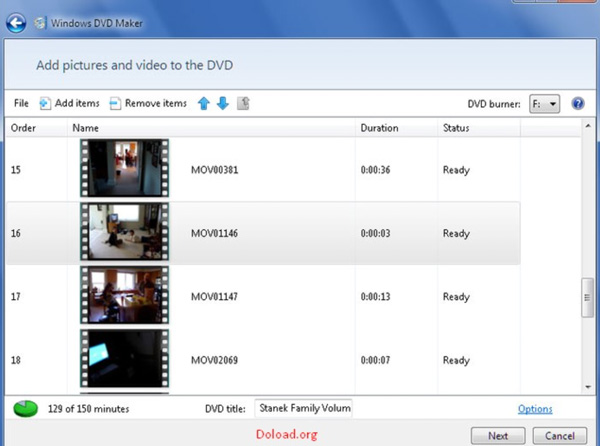Open the Options link
The height and width of the screenshot is (446, 600).
535,409
